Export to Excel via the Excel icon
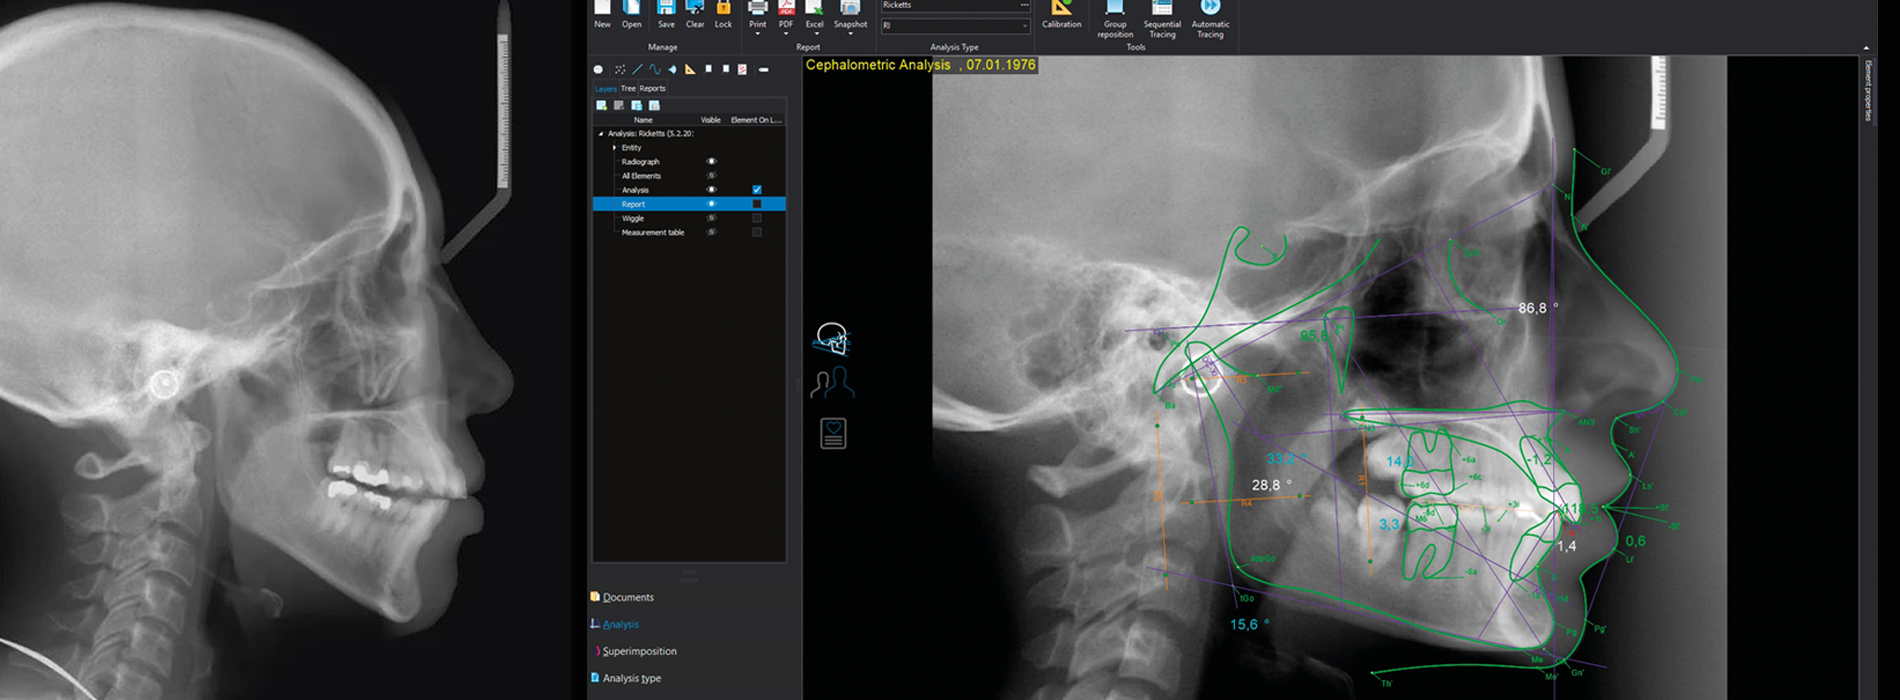Image resolution: width=1900 pixels, height=700 pixels. (815, 10)
